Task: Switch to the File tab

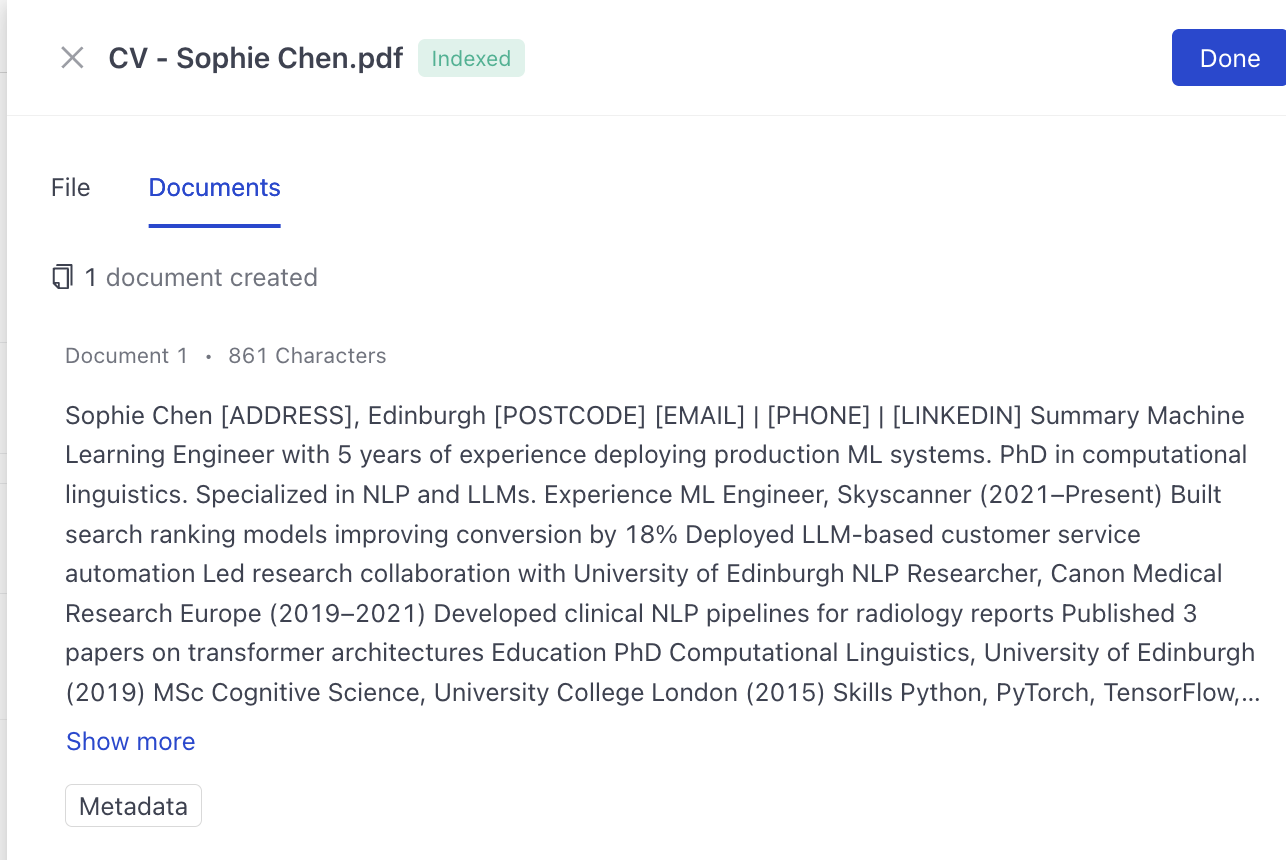Action: 71,188
